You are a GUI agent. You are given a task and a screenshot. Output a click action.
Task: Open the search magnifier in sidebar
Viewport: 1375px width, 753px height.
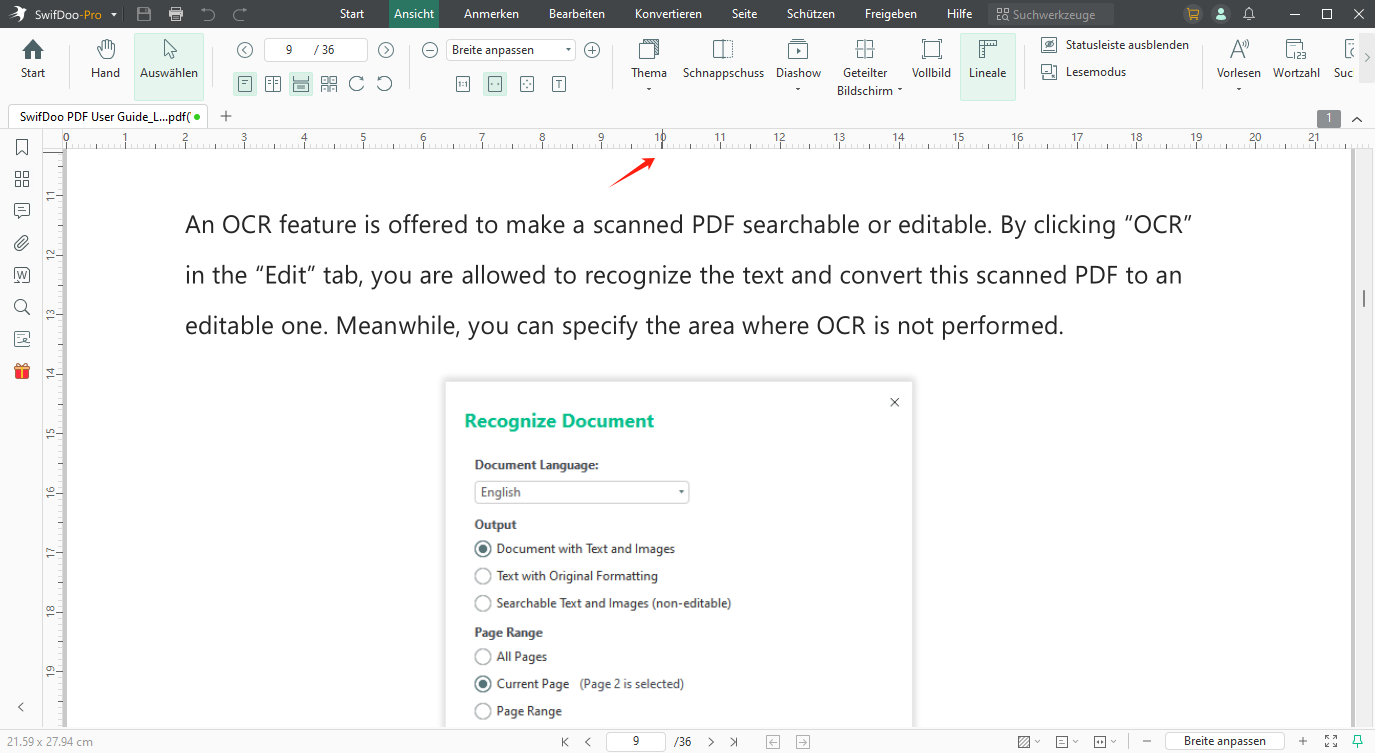click(x=21, y=307)
